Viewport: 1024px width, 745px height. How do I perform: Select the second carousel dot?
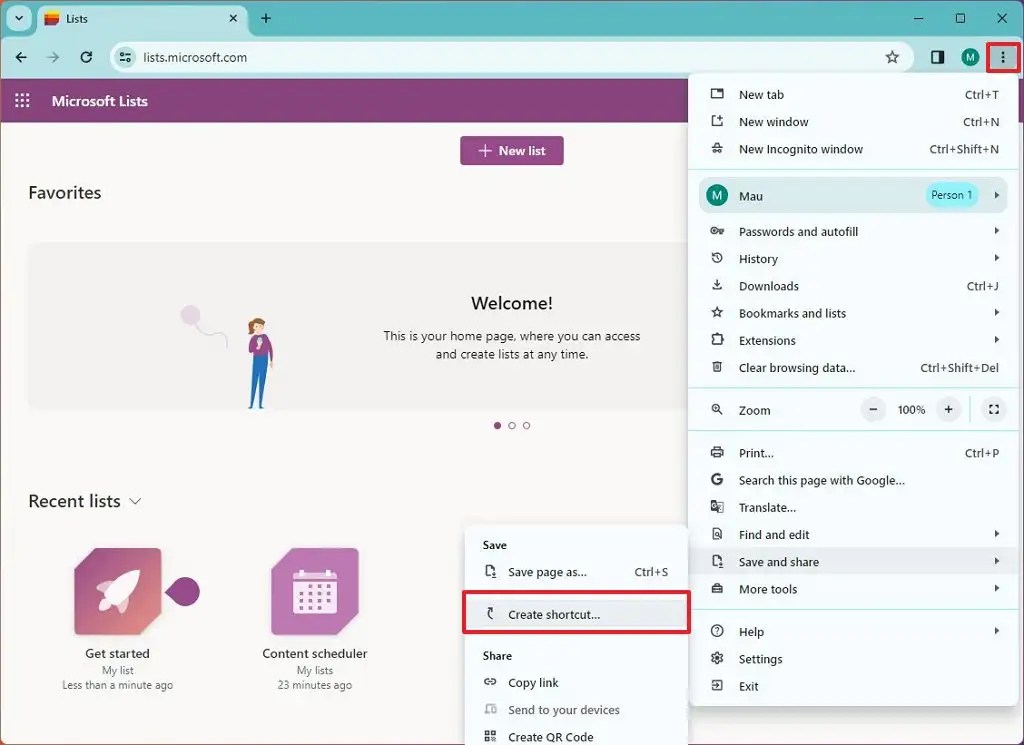(x=512, y=425)
